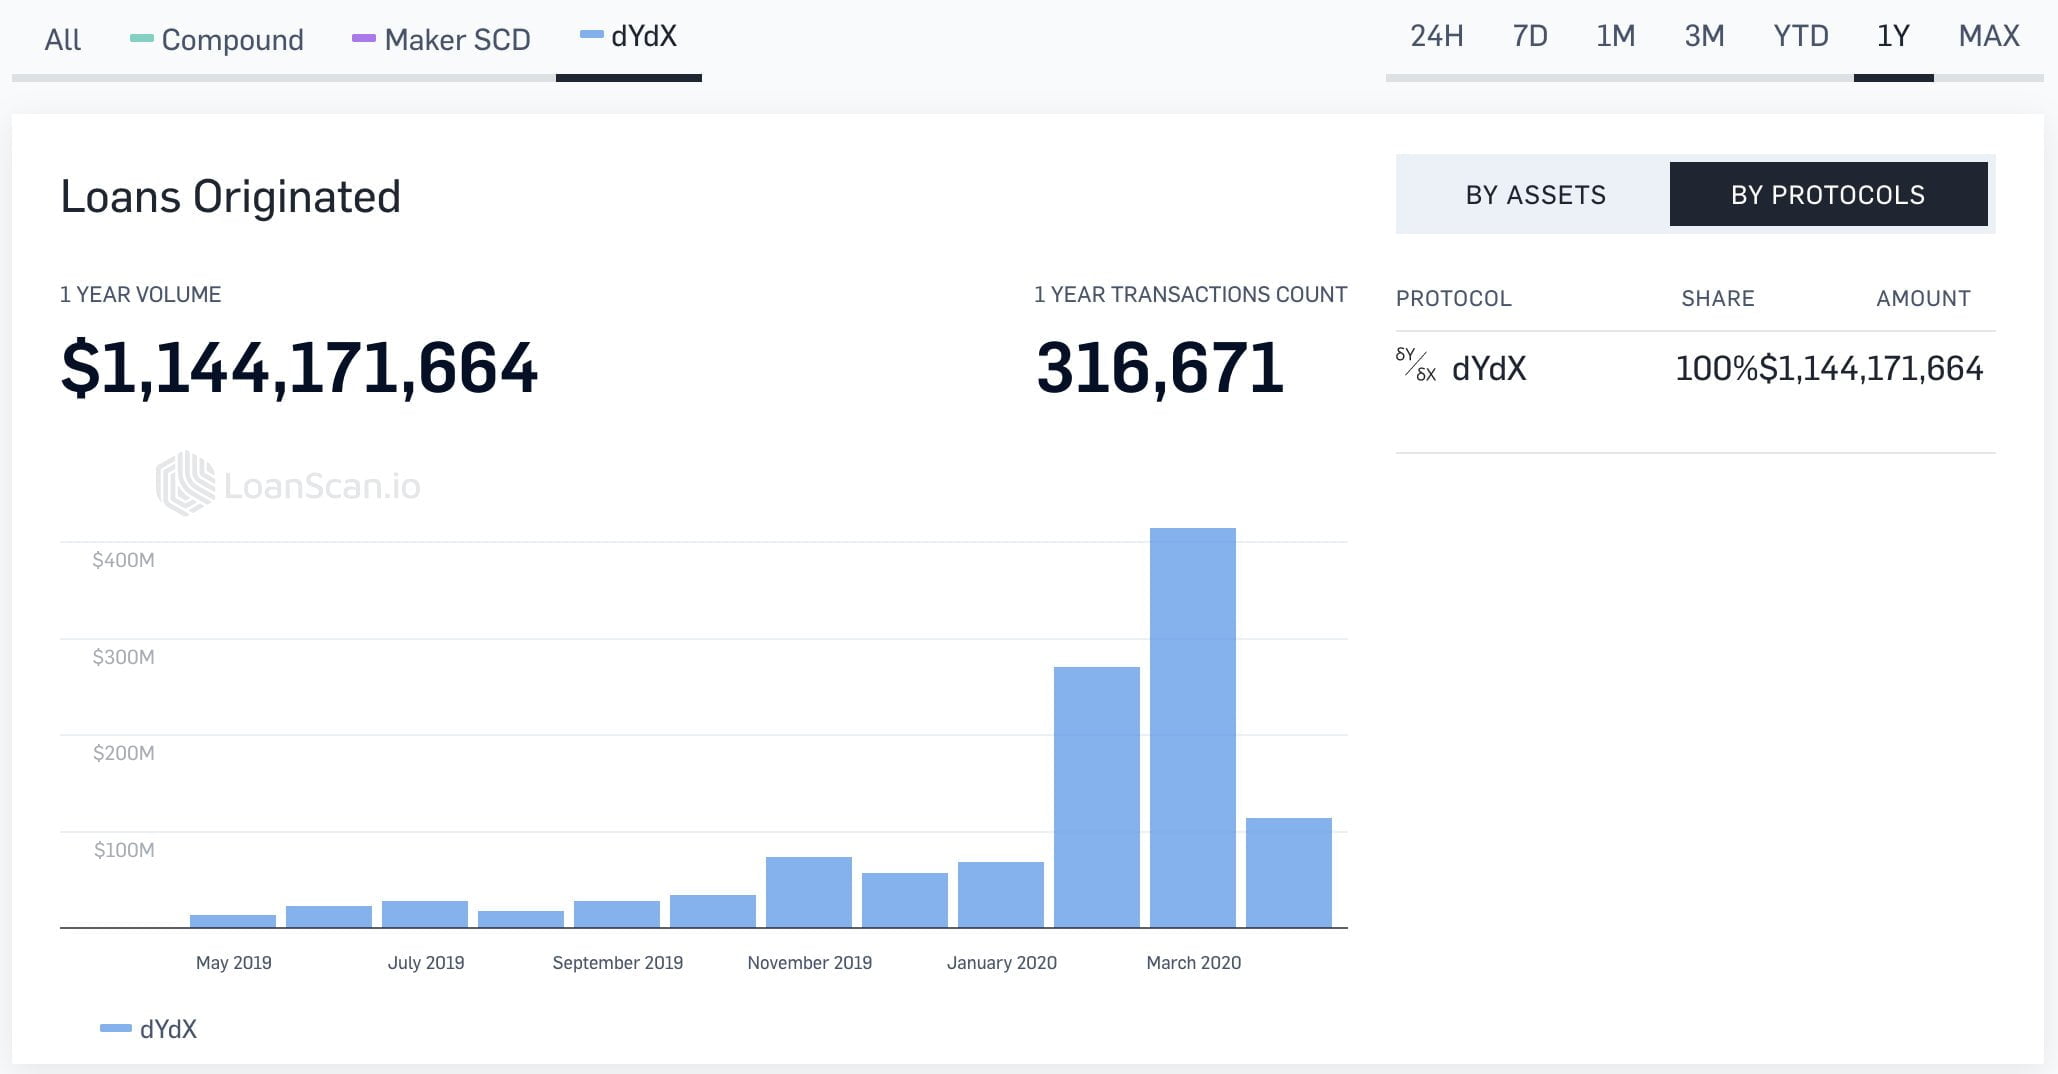Screen dimensions: 2058x1074
Task: Select the YTD time range
Action: [x=1800, y=37]
